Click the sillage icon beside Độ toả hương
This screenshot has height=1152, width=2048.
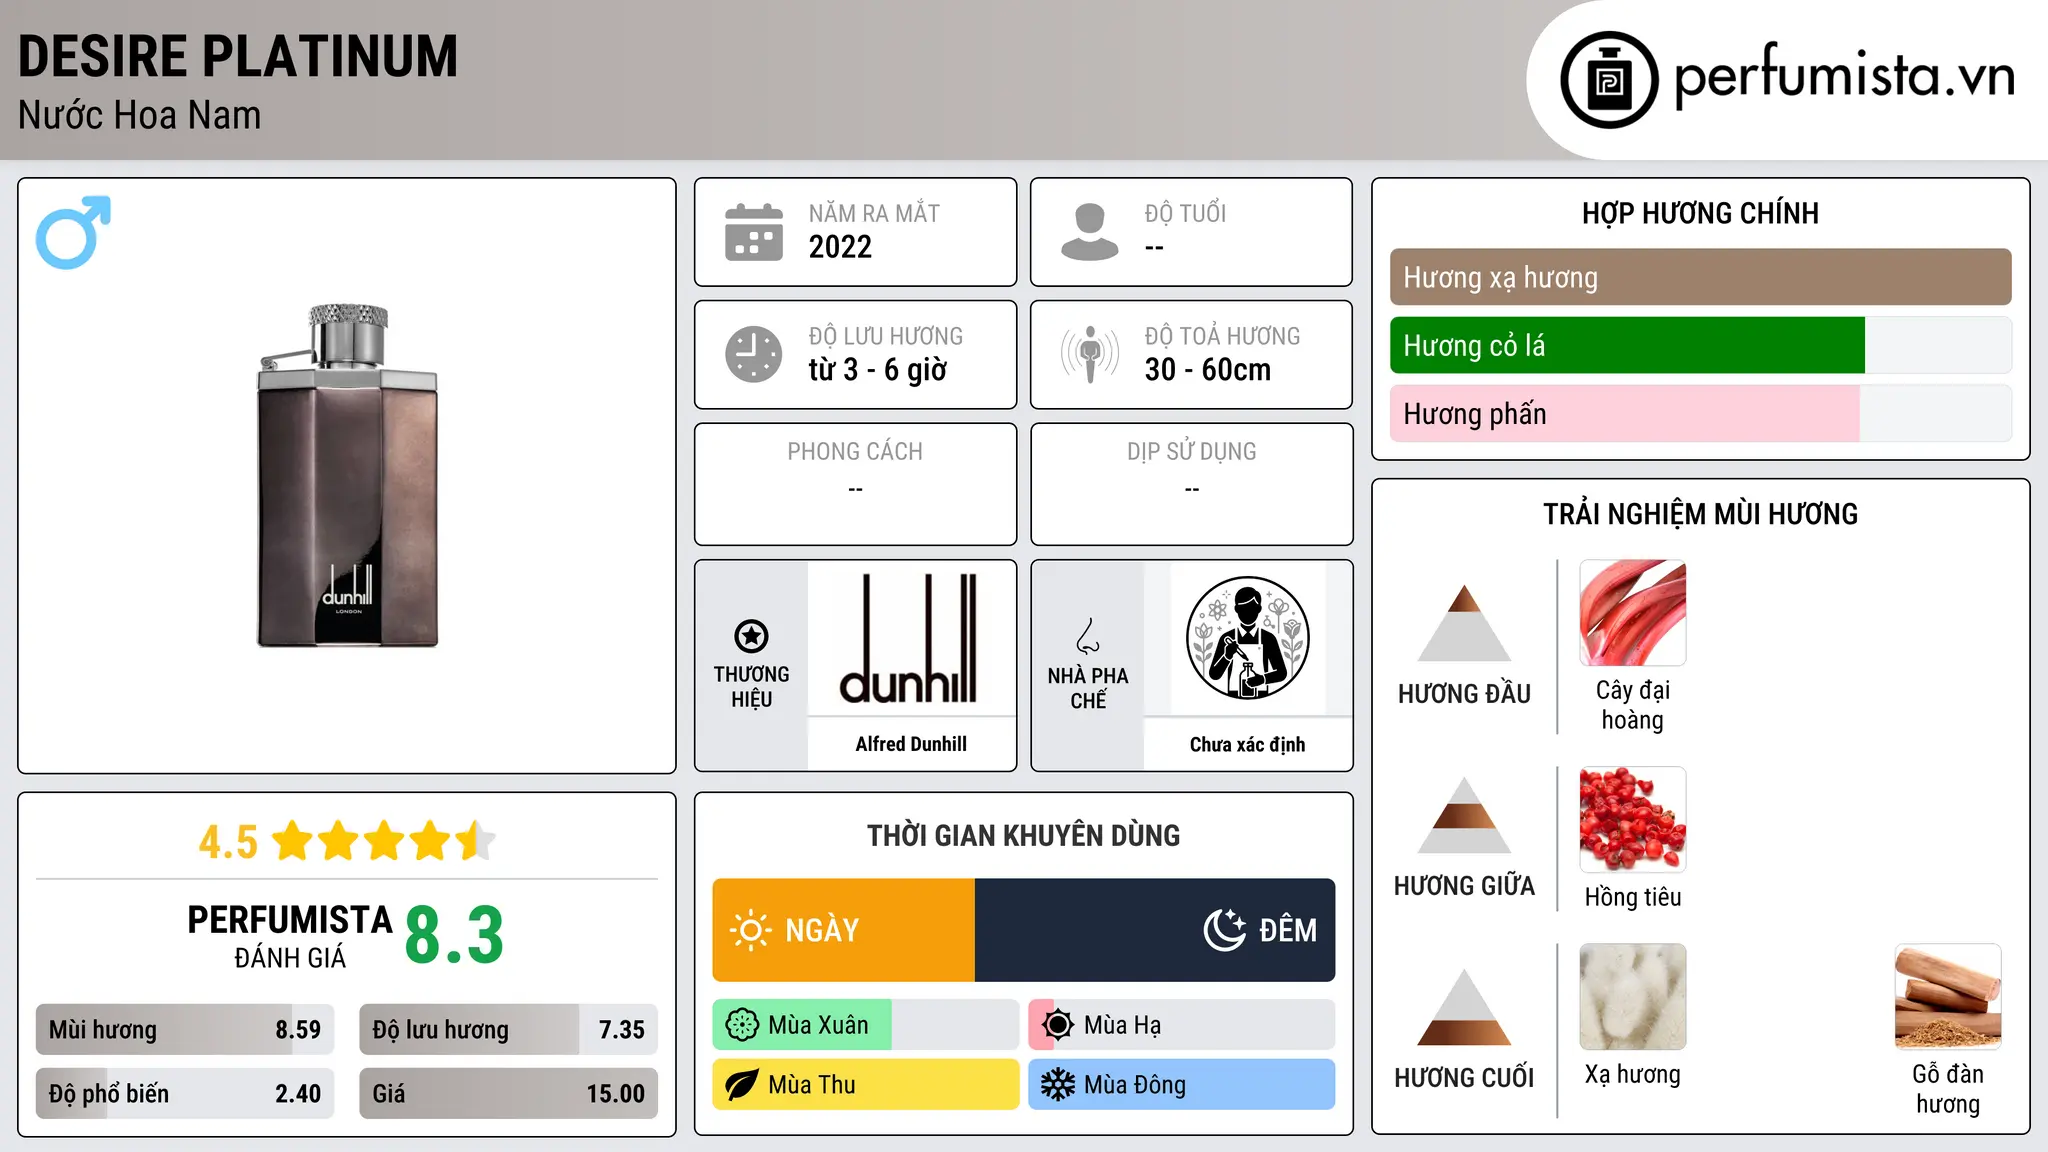(1090, 354)
